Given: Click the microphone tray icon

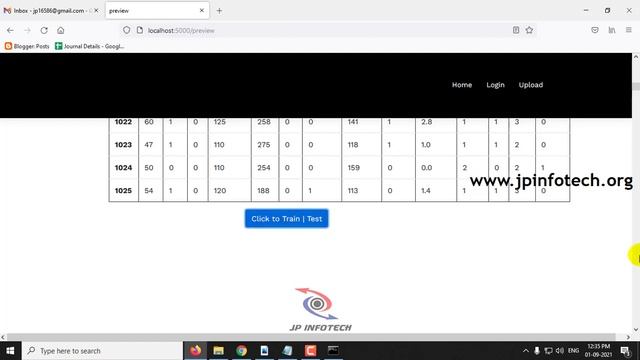Looking at the screenshot, I should pyautogui.click(x=537, y=351).
